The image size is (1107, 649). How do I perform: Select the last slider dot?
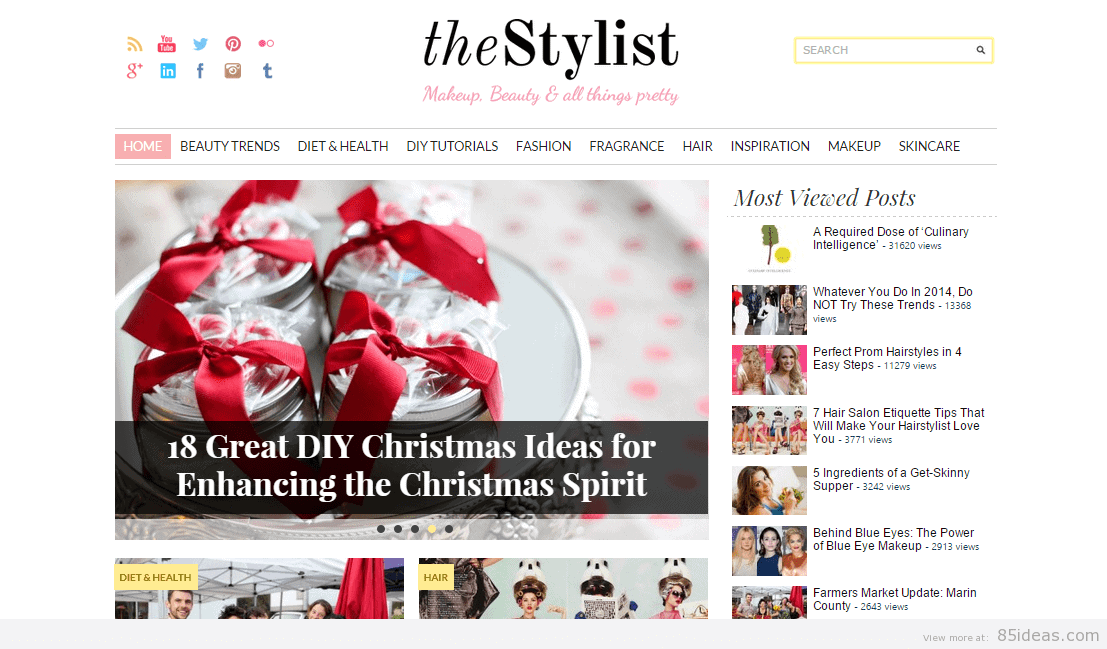[x=449, y=529]
